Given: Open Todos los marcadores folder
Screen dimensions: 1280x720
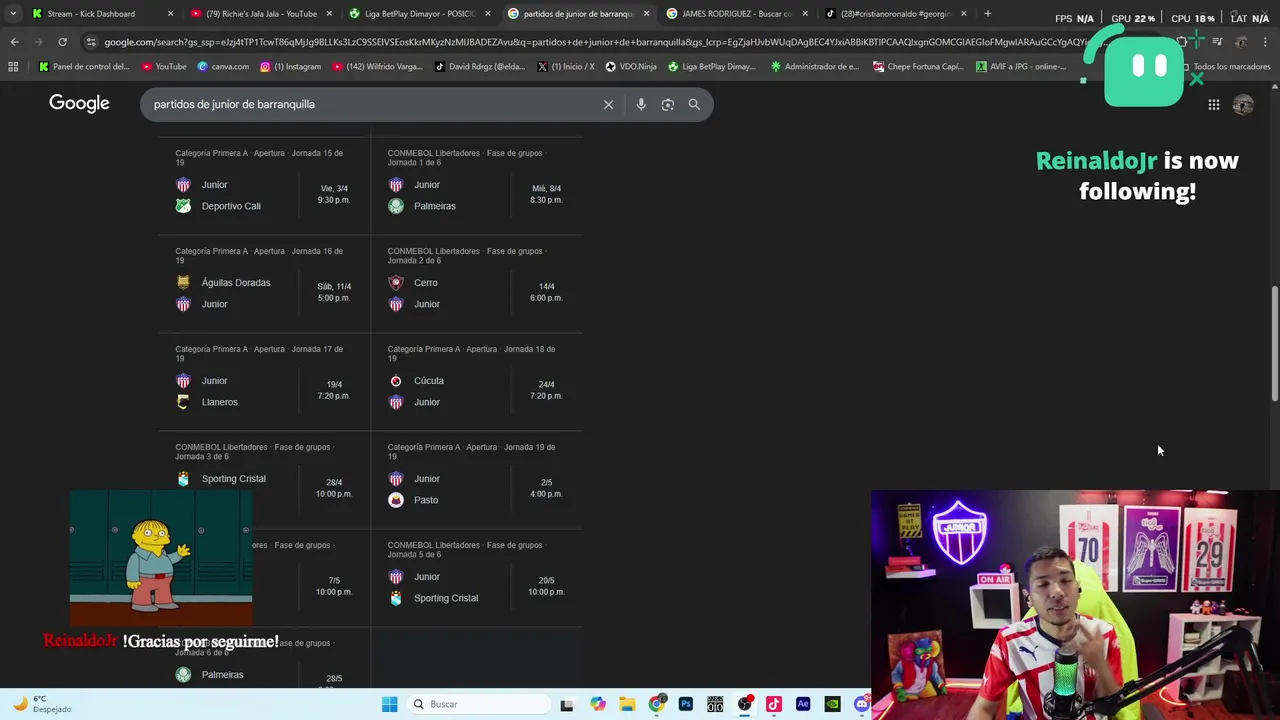Looking at the screenshot, I should point(1225,66).
